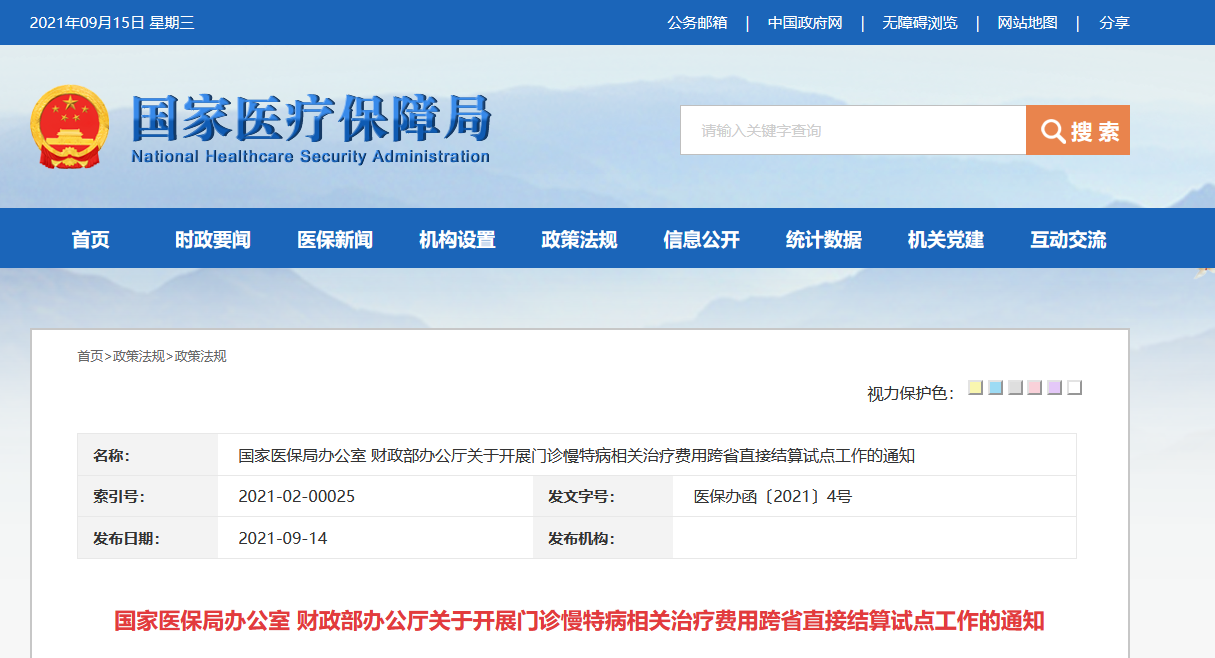Click index number 2021-02-00025
This screenshot has width=1215, height=658.
pyautogui.click(x=297, y=496)
